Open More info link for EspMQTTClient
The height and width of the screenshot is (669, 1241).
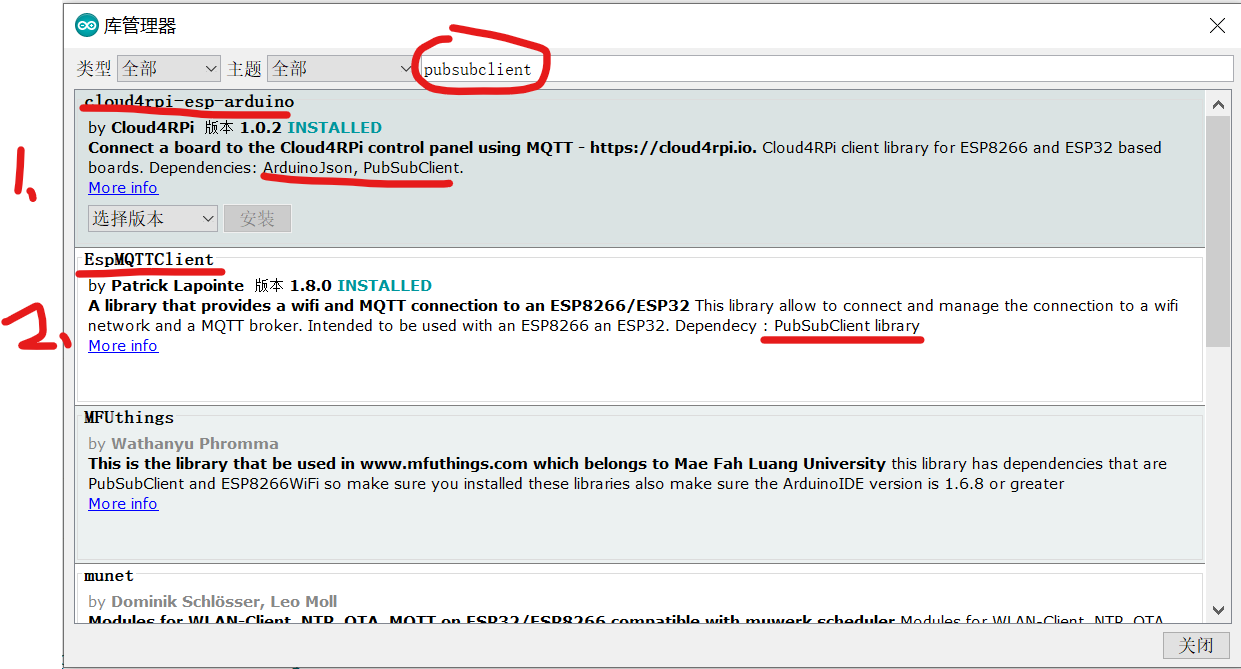point(123,346)
